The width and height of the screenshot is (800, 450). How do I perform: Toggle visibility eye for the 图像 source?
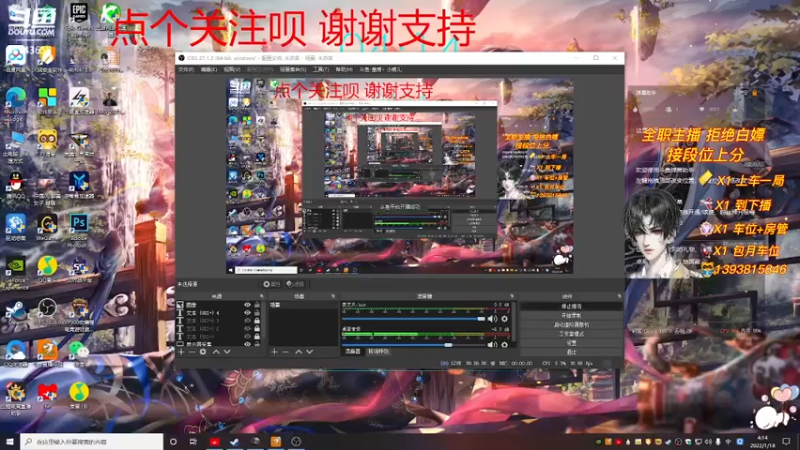tap(247, 305)
